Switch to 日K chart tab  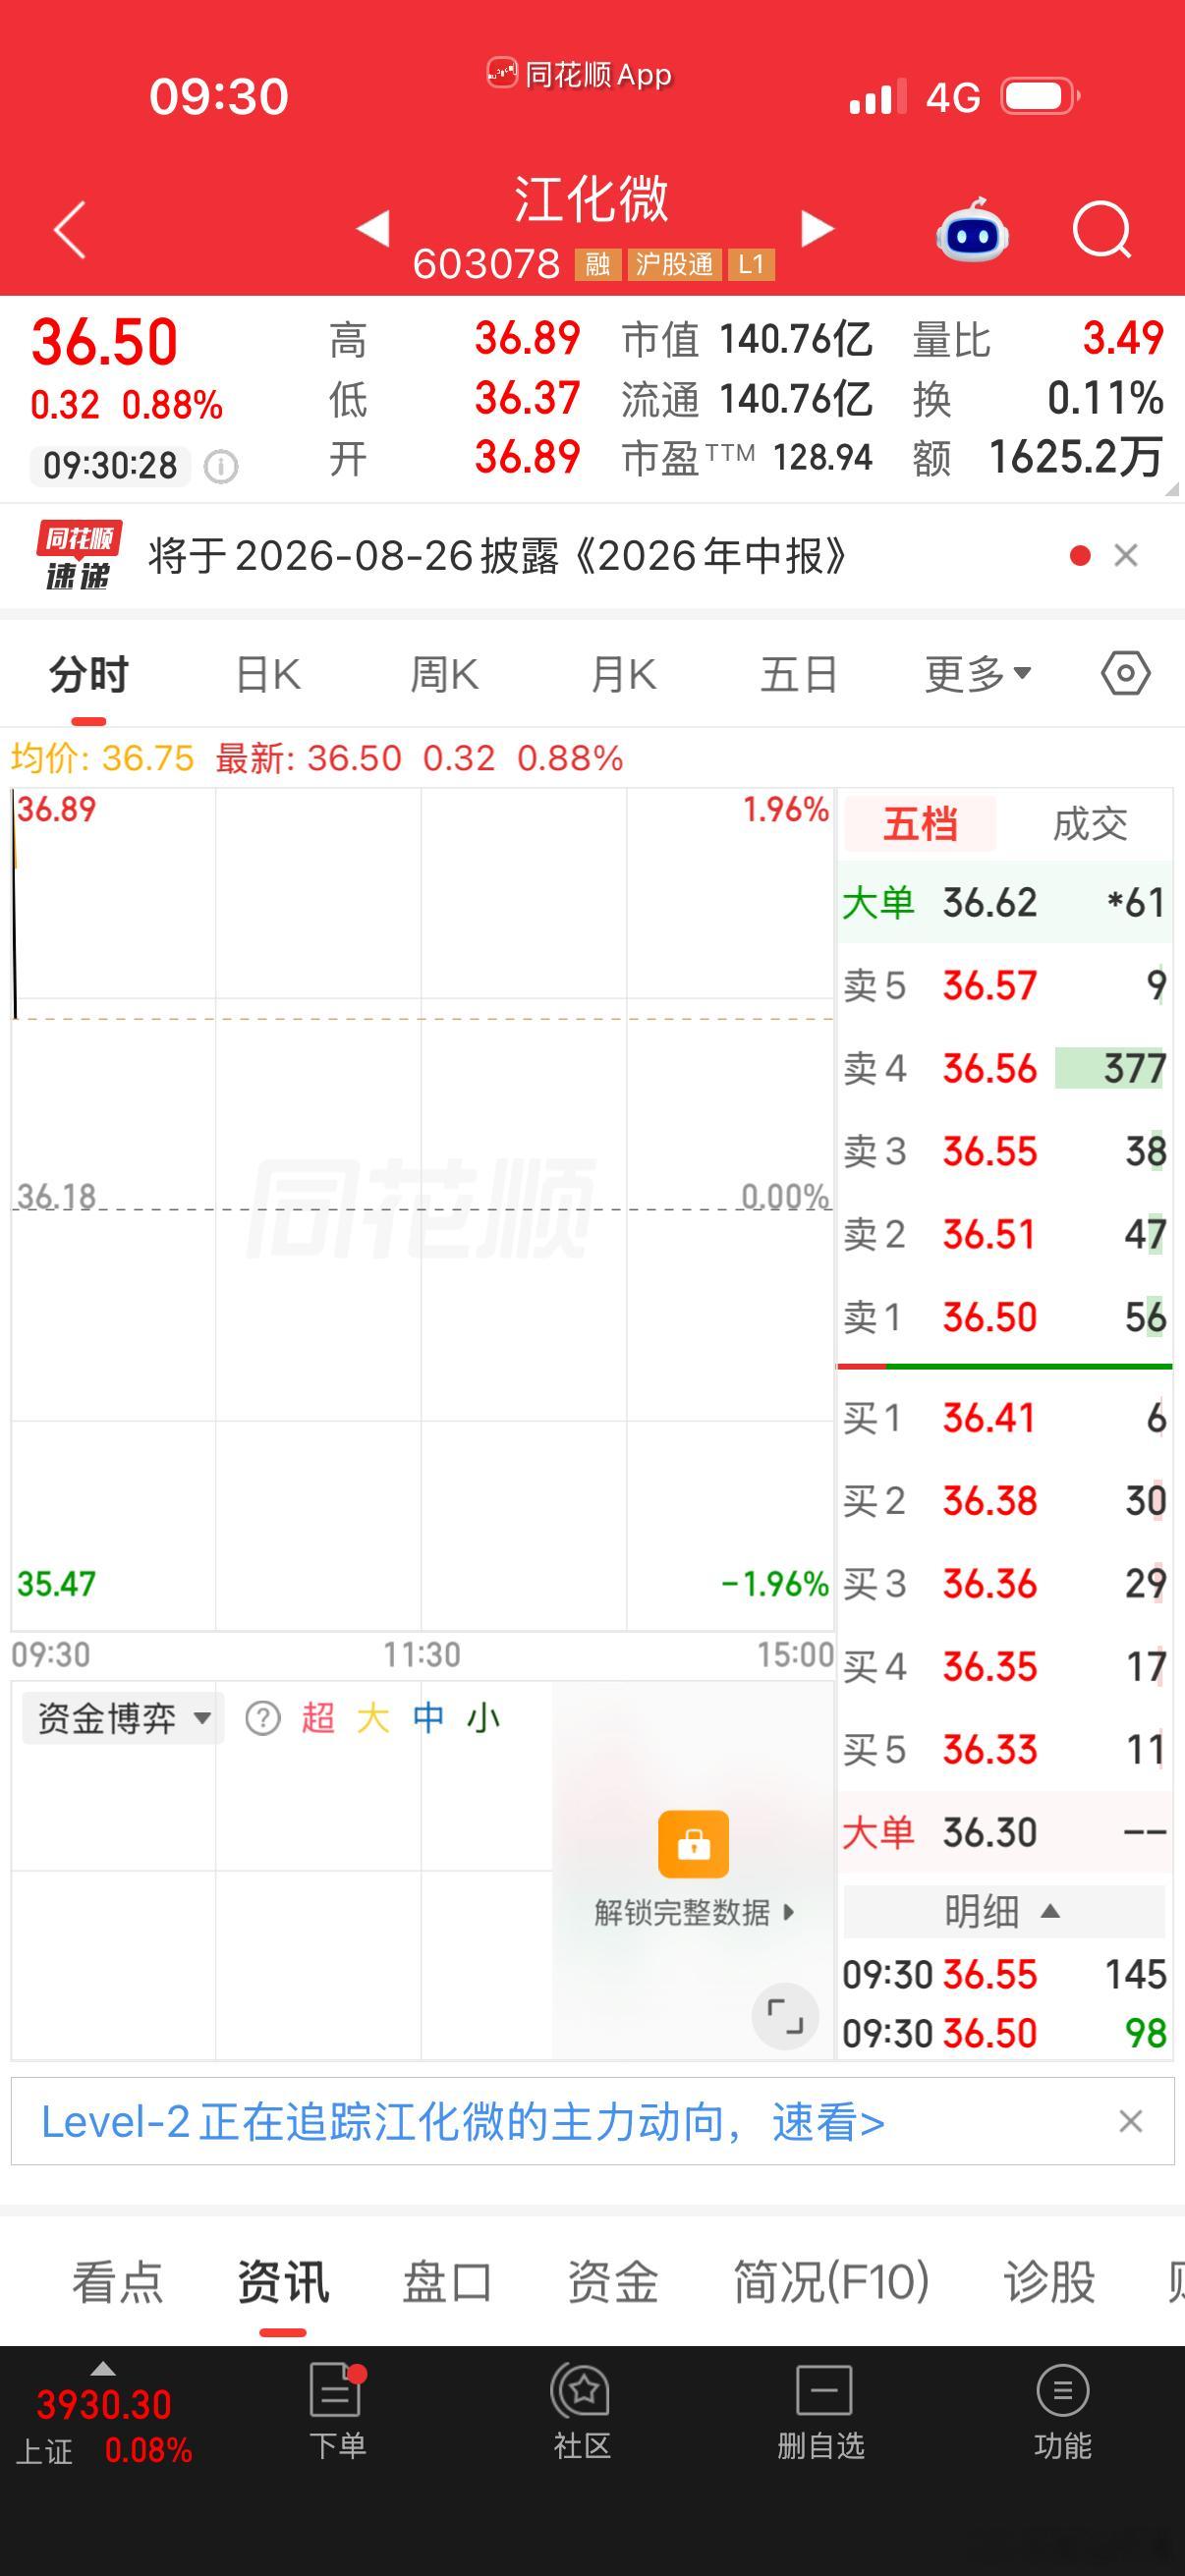tap(268, 675)
